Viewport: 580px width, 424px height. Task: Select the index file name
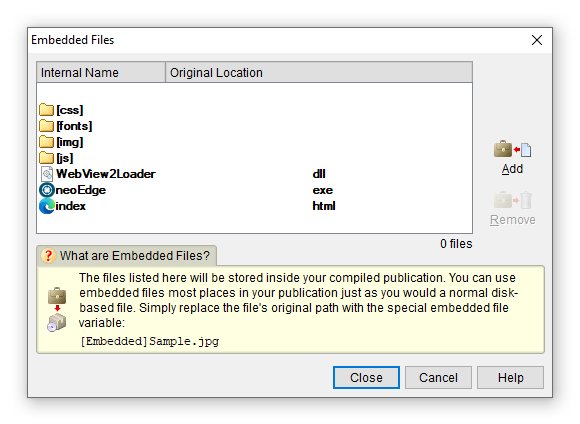pyautogui.click(x=71, y=206)
